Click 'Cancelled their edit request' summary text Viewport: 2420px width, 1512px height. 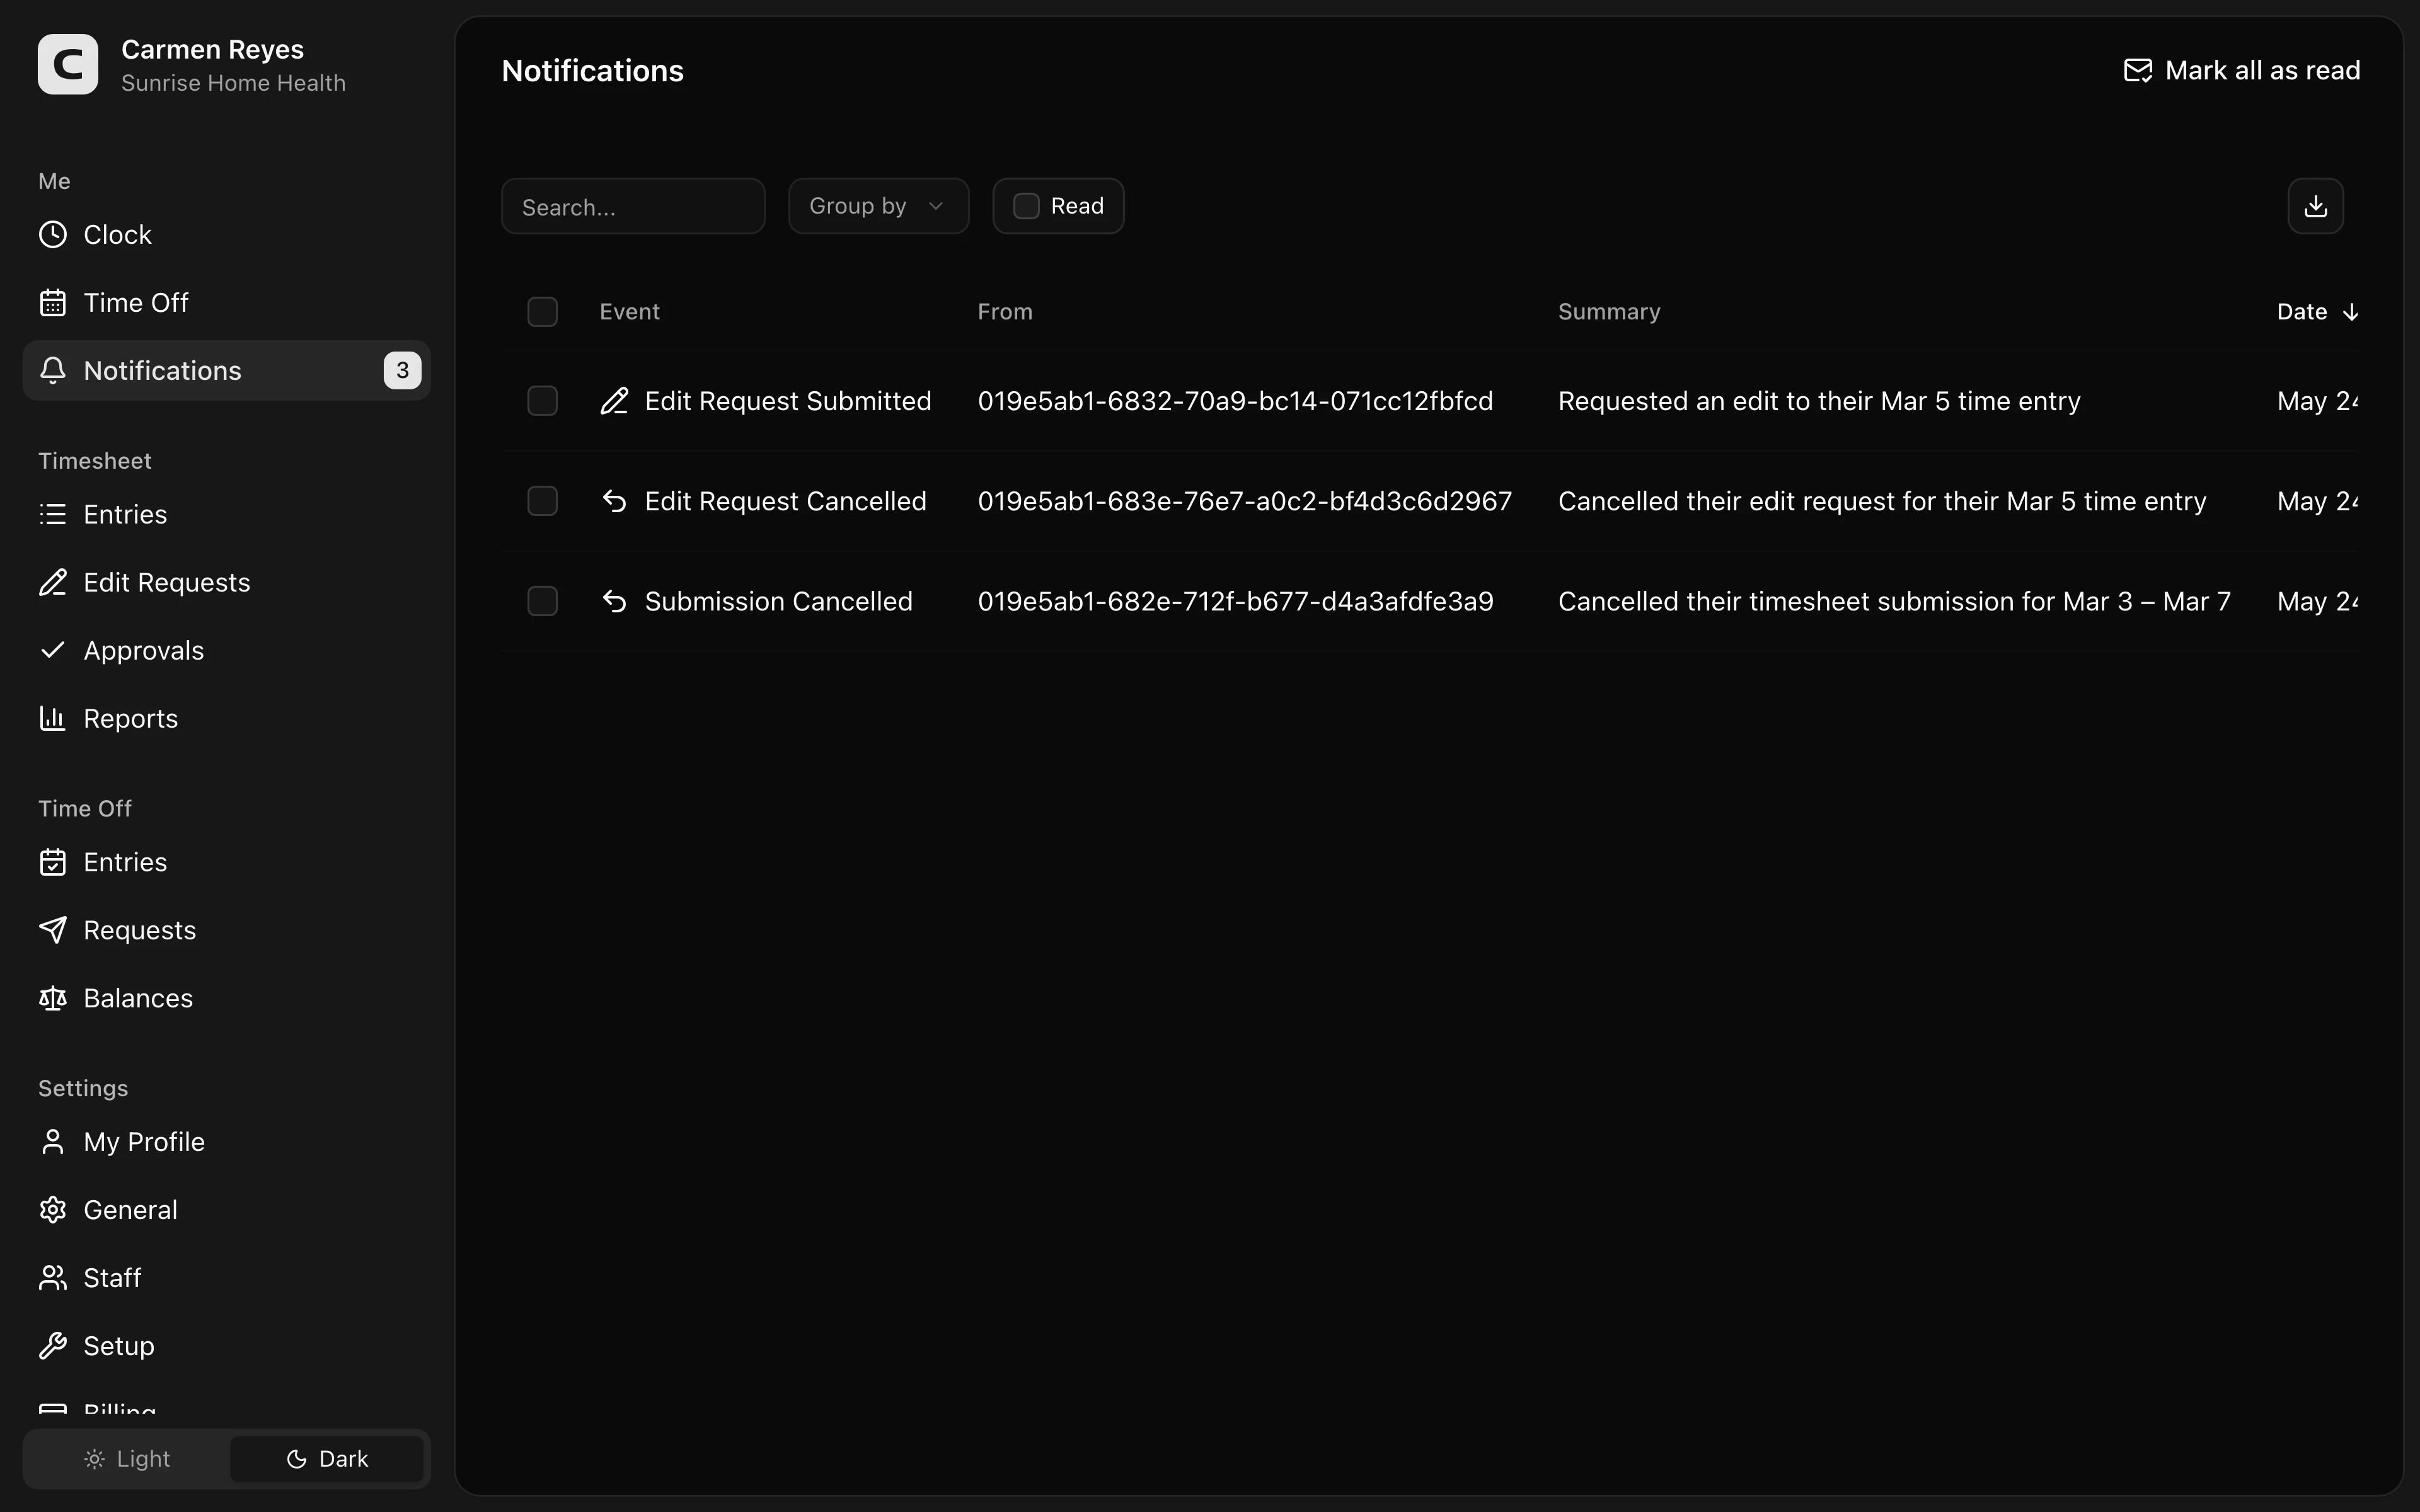point(1882,501)
